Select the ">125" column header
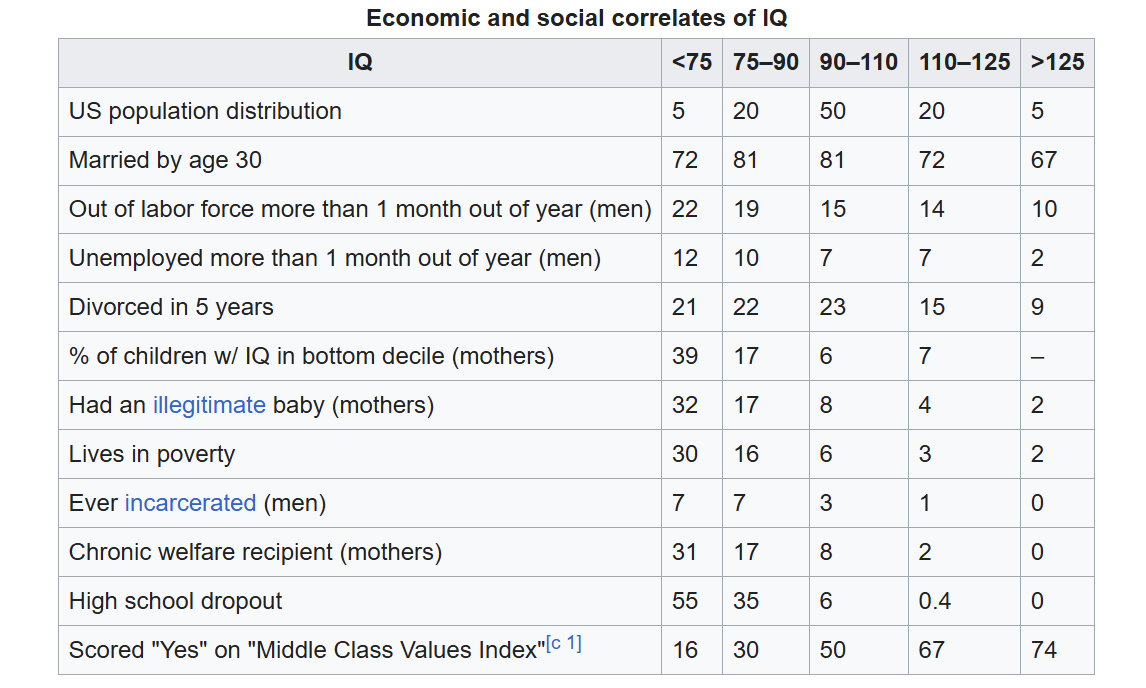This screenshot has width=1146, height=688. (1057, 62)
